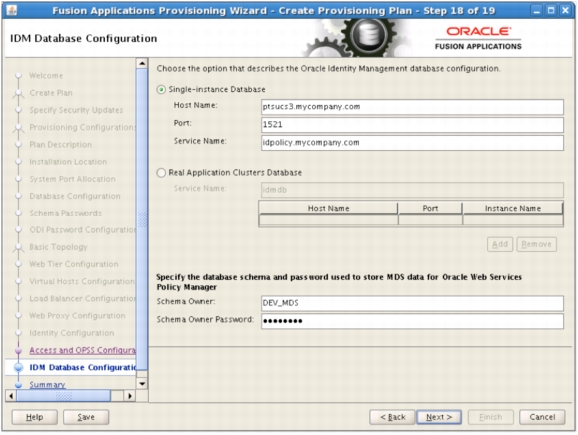
Task: Minimize the Provisioning Wizard window
Action: point(537,10)
